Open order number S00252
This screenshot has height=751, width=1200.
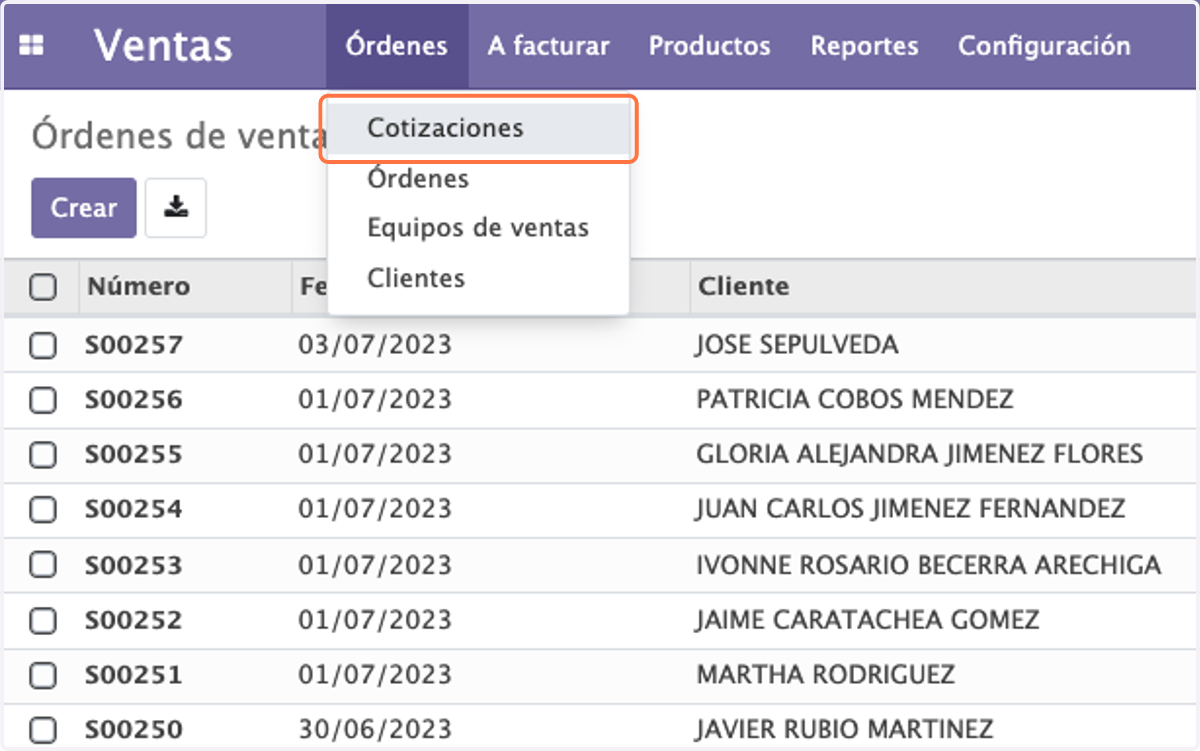[134, 620]
